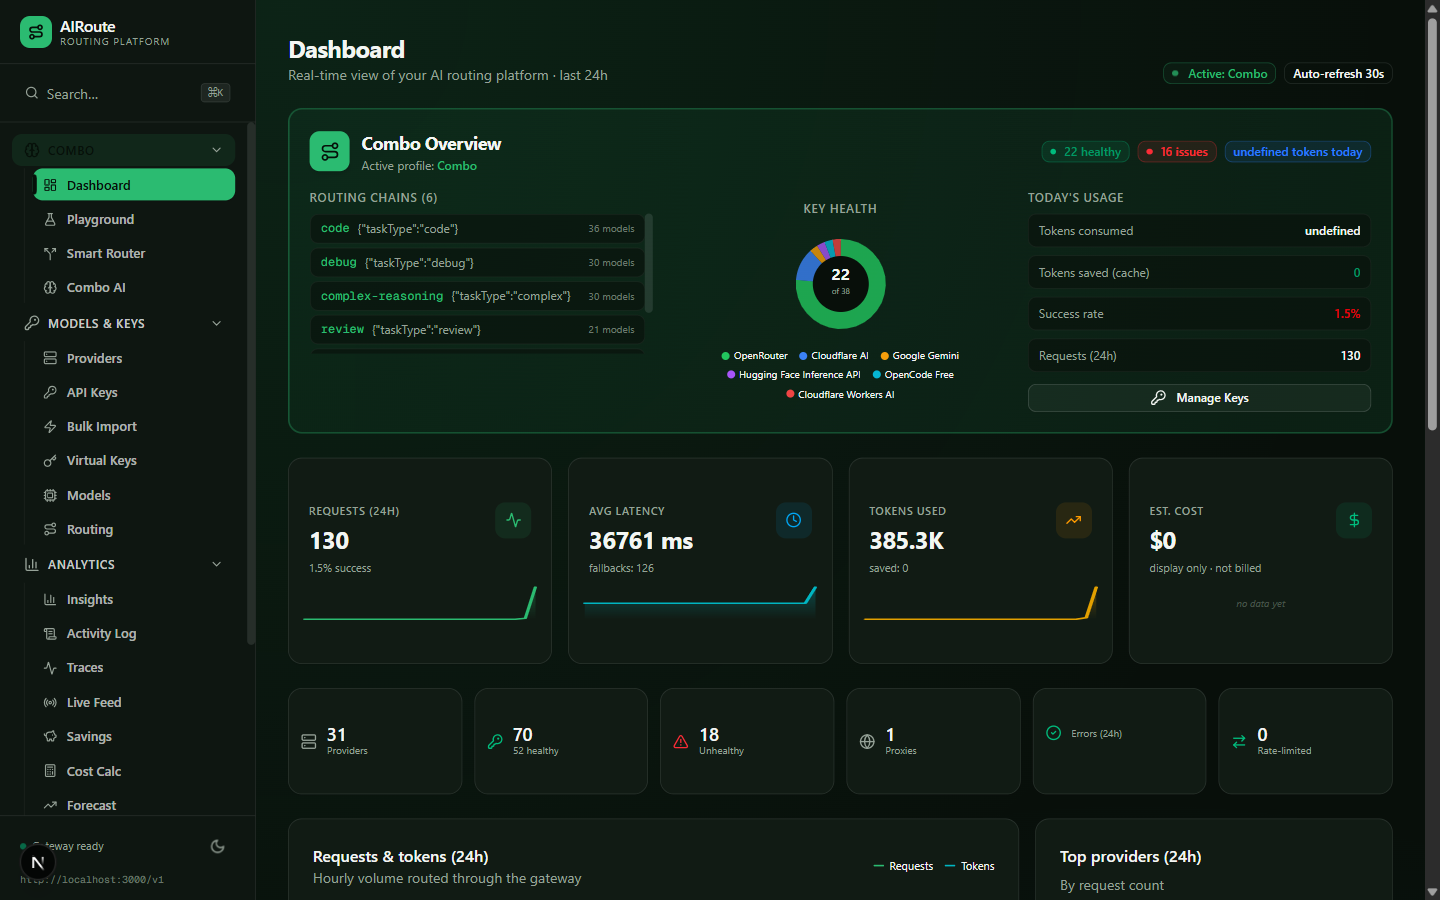This screenshot has width=1440, height=900.
Task: Click the Playground flask icon
Action: coord(50,219)
